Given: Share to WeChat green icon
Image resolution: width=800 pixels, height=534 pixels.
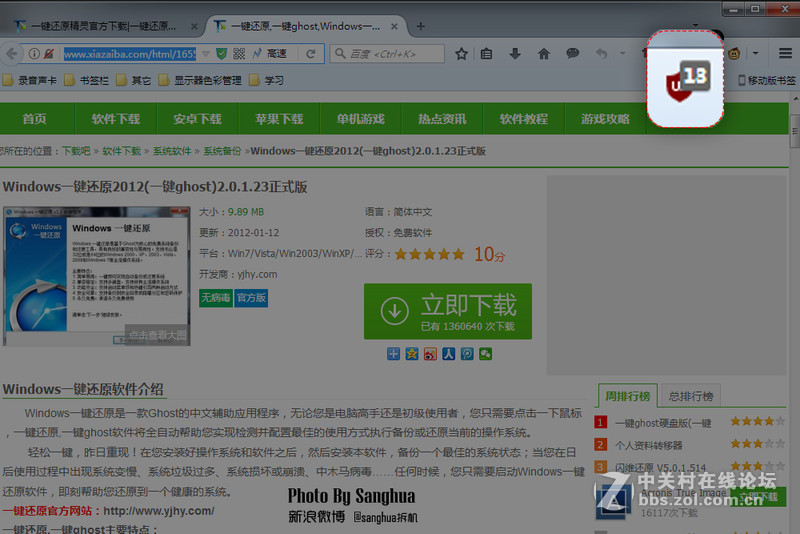Looking at the screenshot, I should (485, 354).
